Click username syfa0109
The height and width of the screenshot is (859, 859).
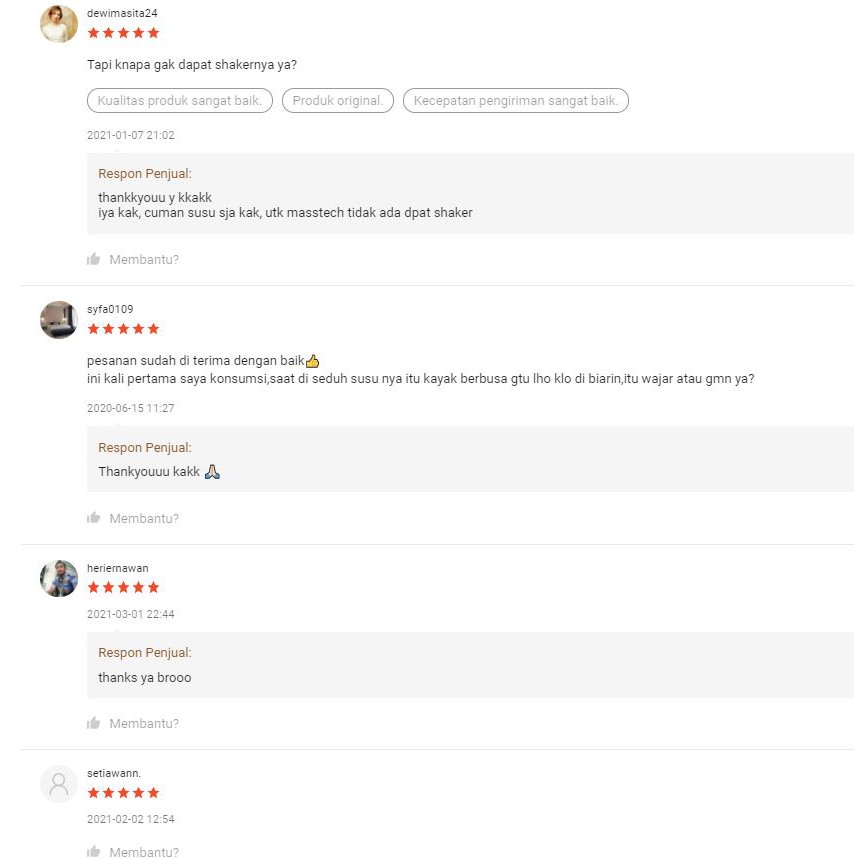(109, 309)
